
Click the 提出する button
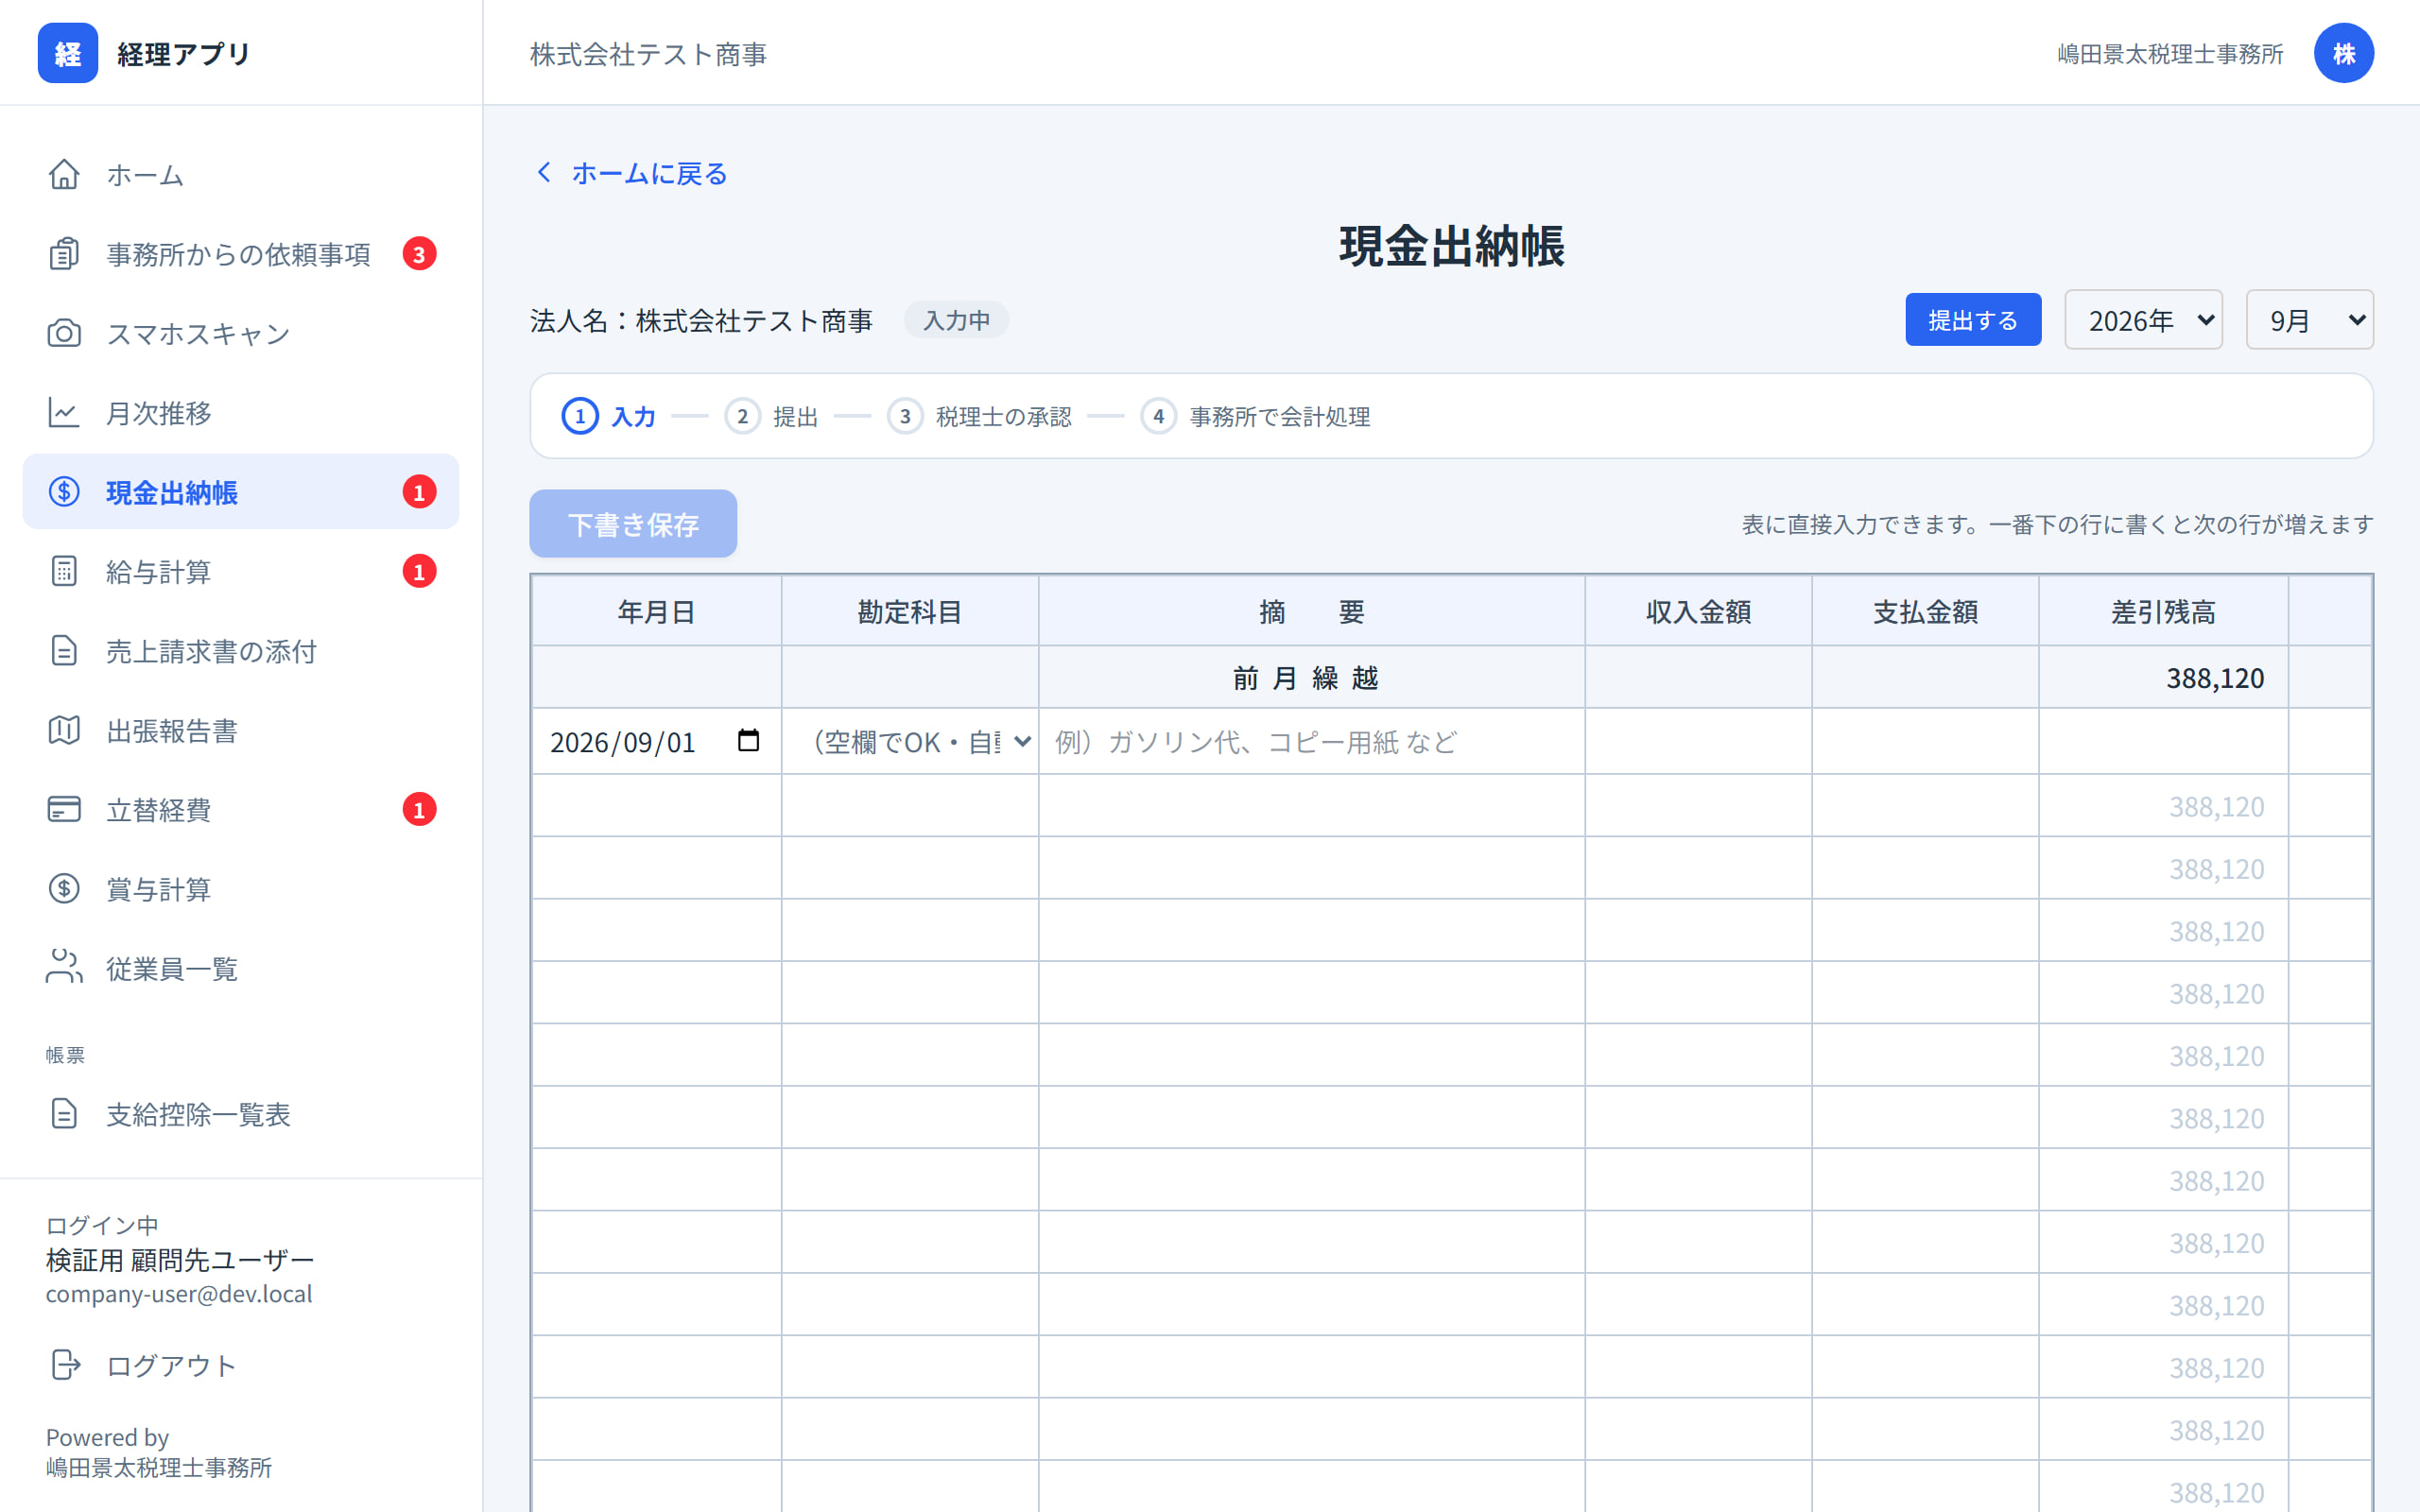[x=1972, y=320]
